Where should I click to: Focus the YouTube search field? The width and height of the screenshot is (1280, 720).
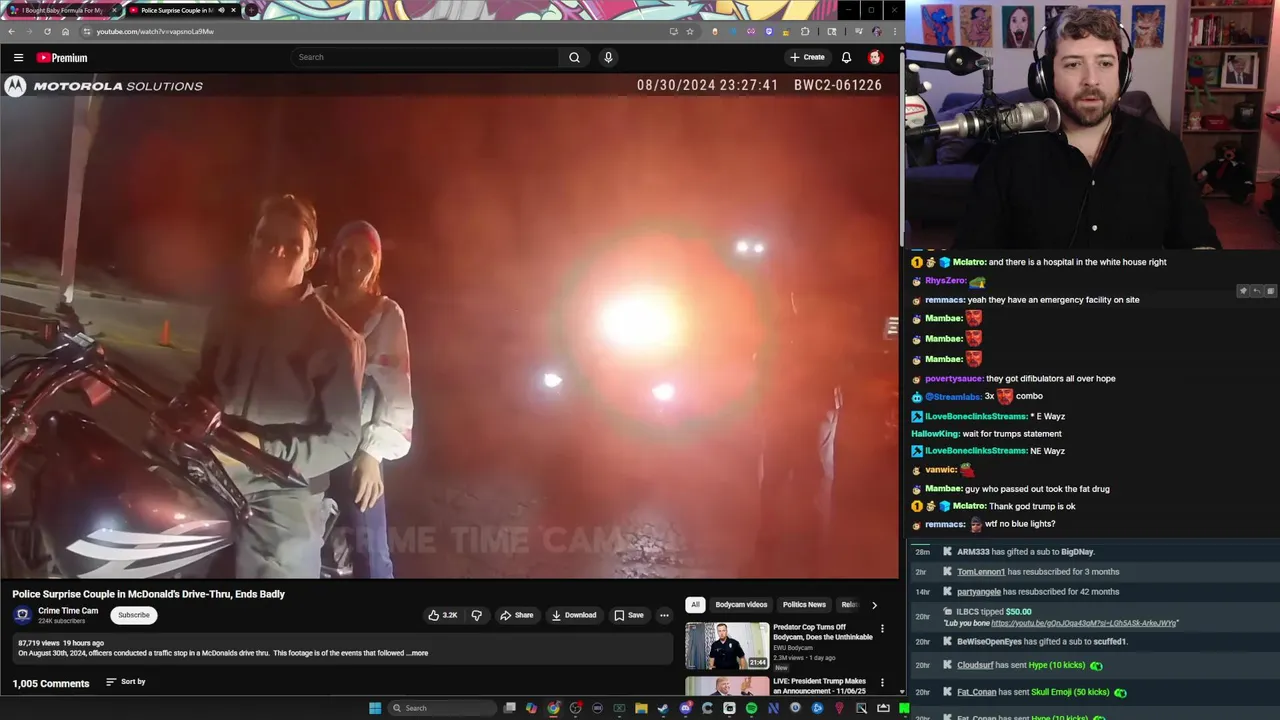[x=425, y=57]
